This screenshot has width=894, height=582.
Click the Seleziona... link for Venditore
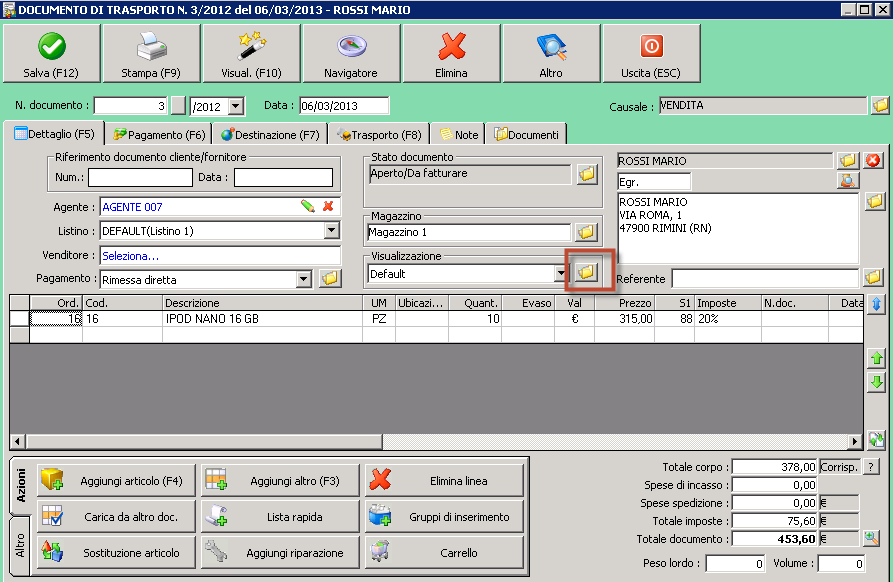(x=131, y=256)
